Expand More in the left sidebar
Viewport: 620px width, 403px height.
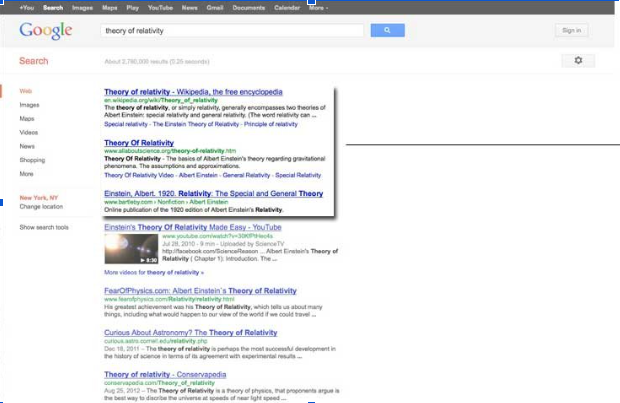26,174
